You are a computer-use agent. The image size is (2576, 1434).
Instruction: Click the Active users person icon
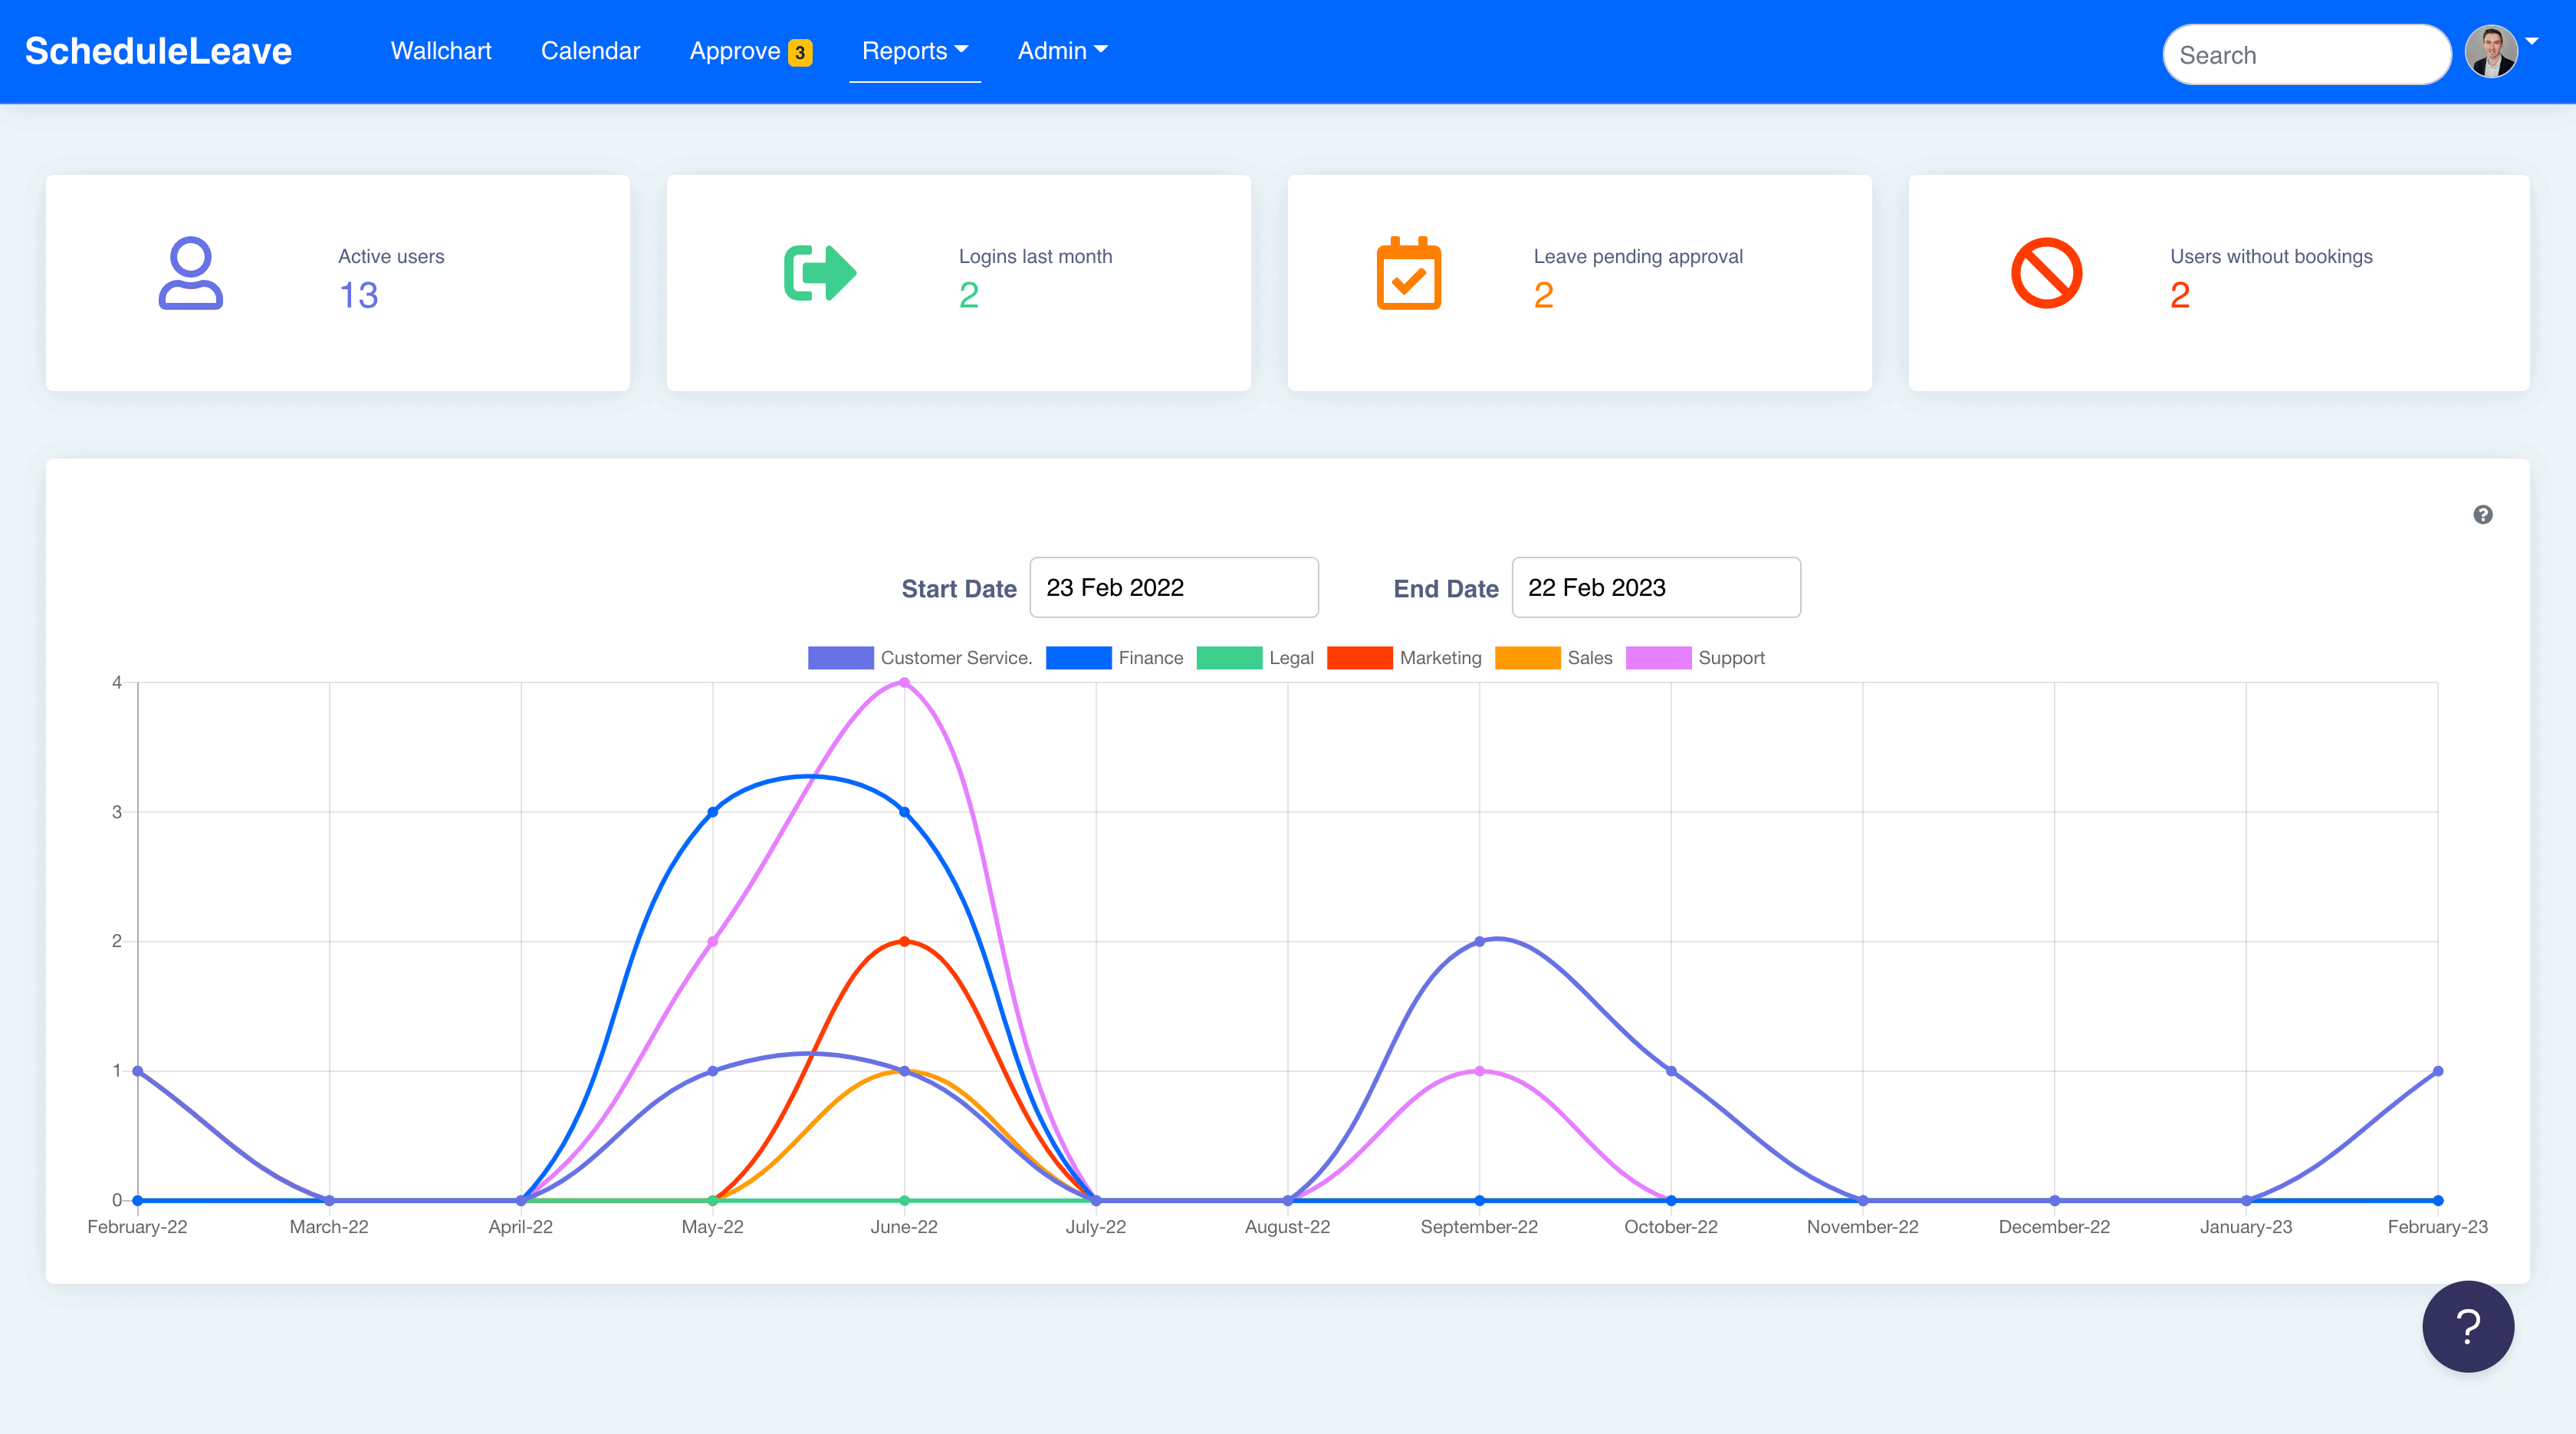click(190, 273)
